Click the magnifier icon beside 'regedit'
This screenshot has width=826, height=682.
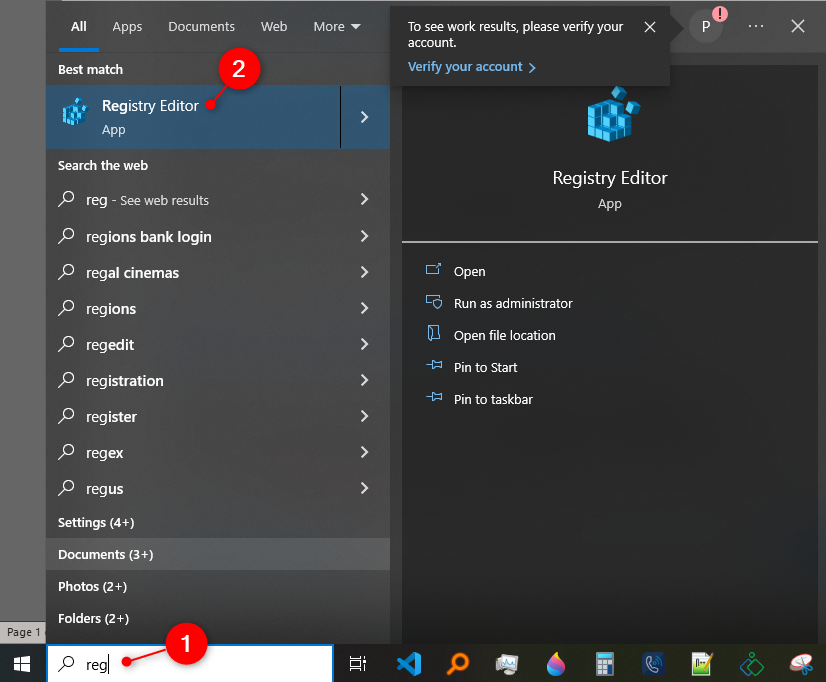(66, 343)
